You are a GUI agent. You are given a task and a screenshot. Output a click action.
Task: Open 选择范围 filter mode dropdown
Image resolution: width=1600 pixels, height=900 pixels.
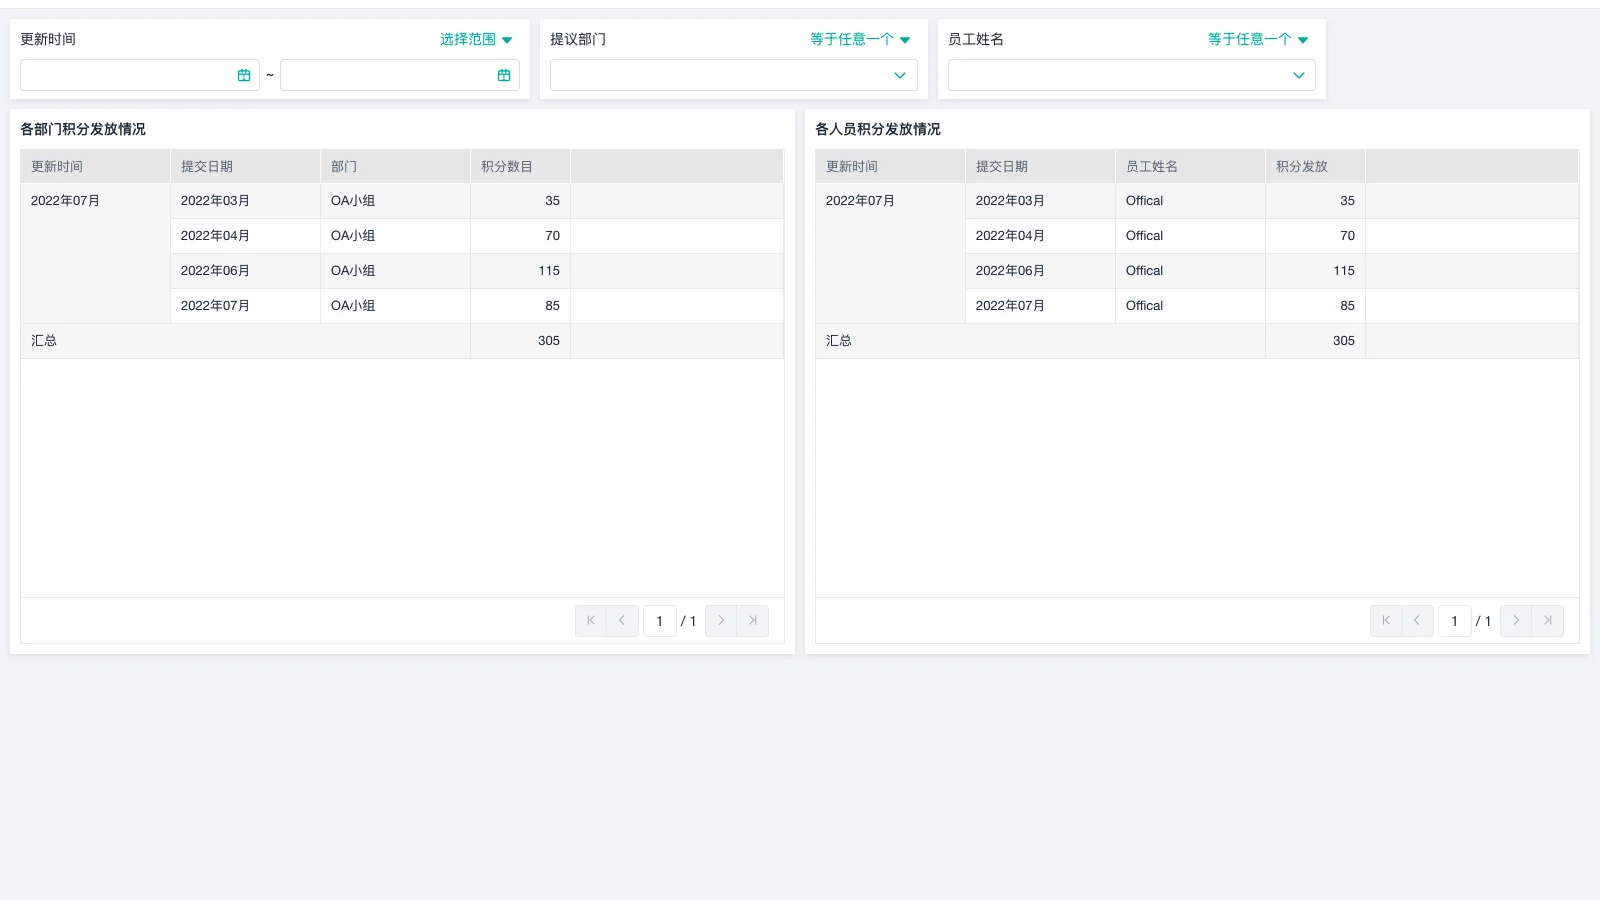click(476, 39)
